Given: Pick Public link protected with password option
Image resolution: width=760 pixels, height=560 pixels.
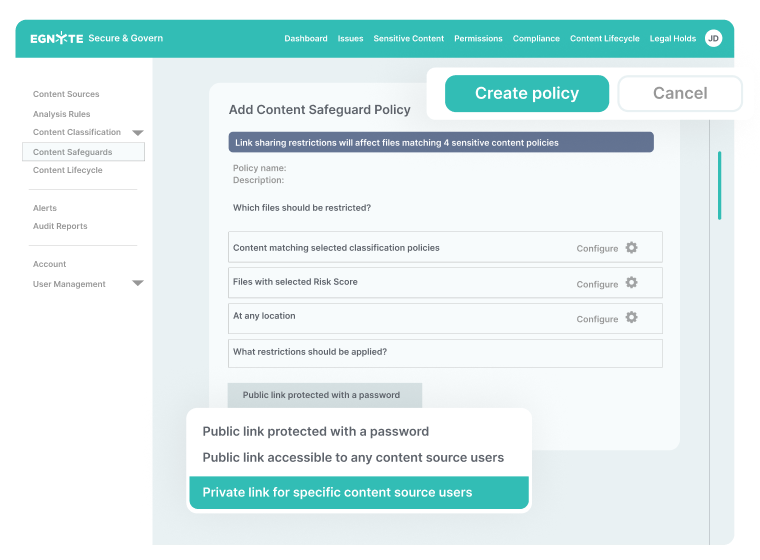Looking at the screenshot, I should tap(316, 432).
